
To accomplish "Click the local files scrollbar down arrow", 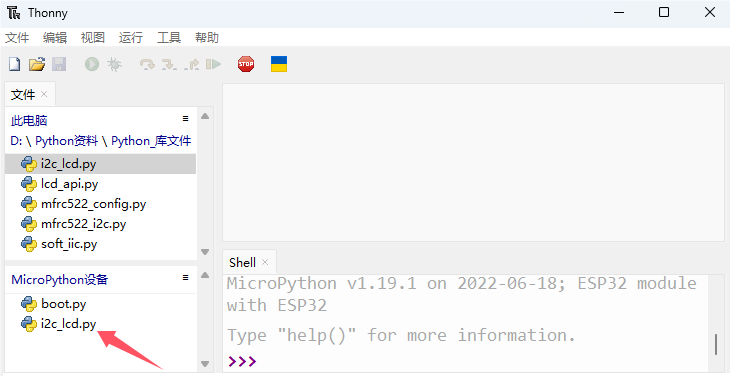I will pyautogui.click(x=205, y=252).
